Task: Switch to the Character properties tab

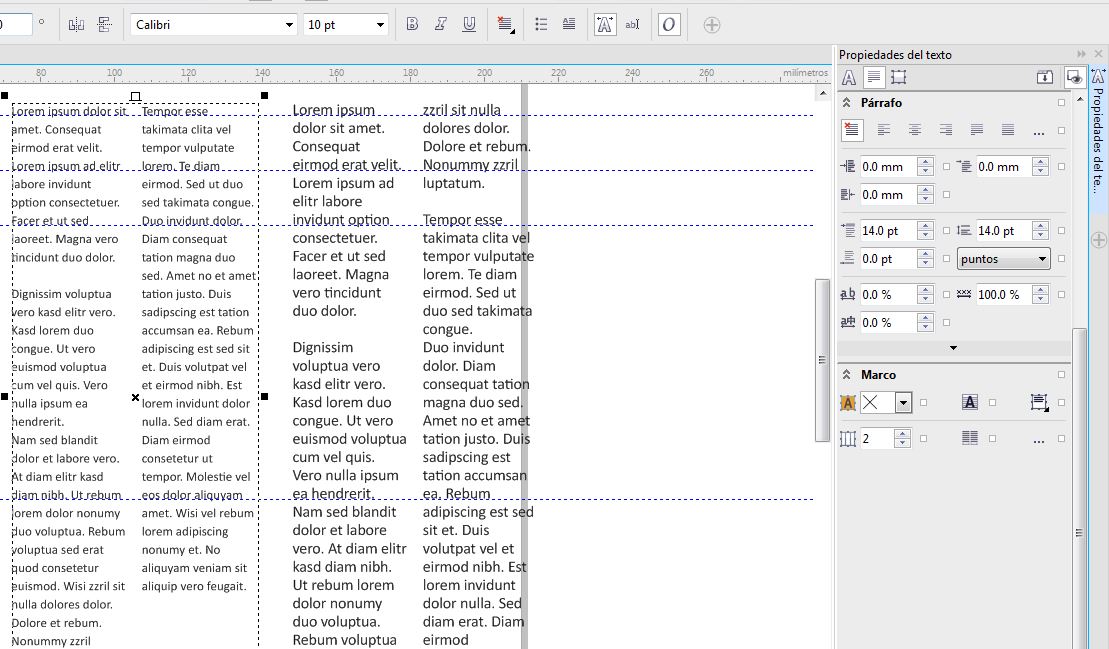Action: coord(849,77)
